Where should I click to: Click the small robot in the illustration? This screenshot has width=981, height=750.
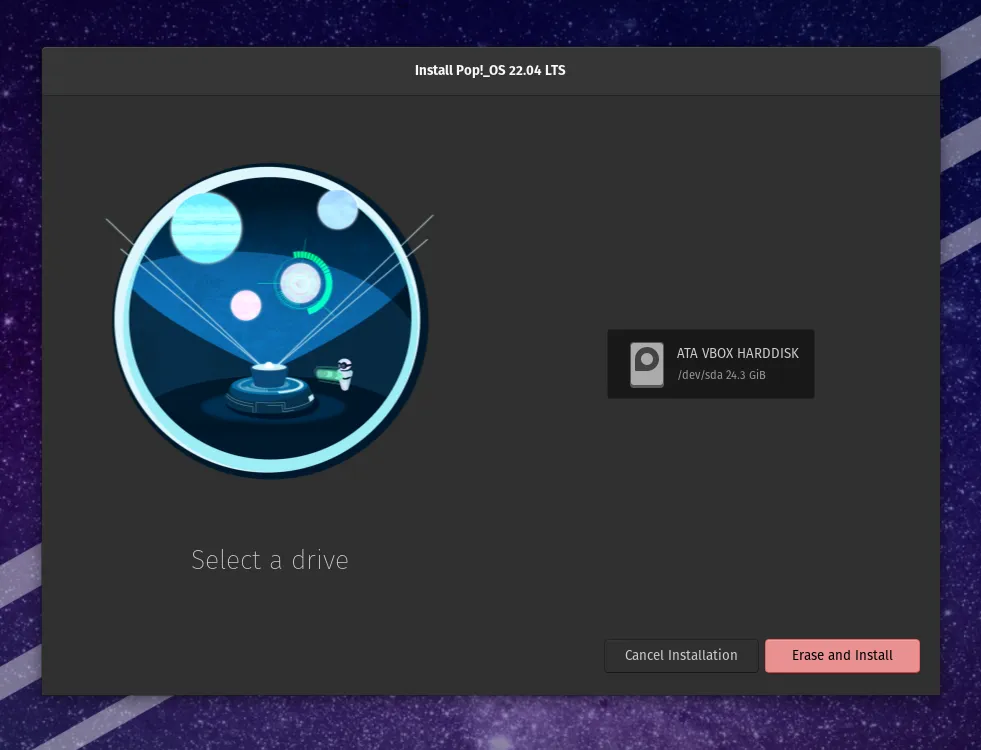tap(346, 373)
